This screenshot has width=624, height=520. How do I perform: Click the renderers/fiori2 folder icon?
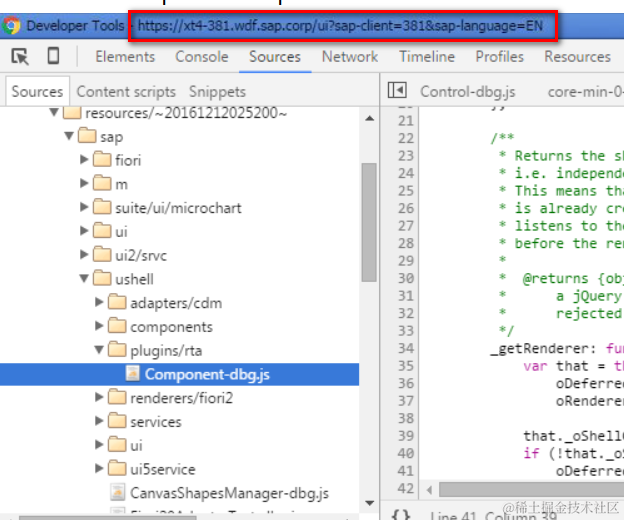(117, 397)
